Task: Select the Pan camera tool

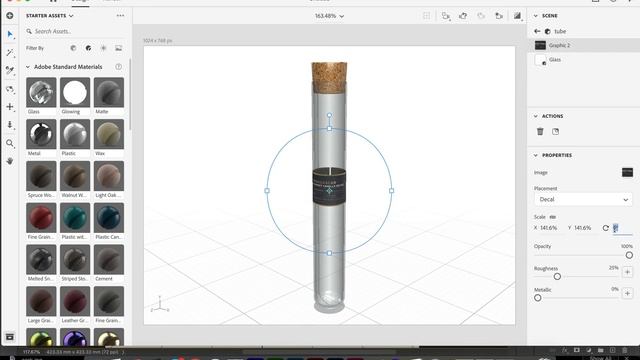Action: 10,107
